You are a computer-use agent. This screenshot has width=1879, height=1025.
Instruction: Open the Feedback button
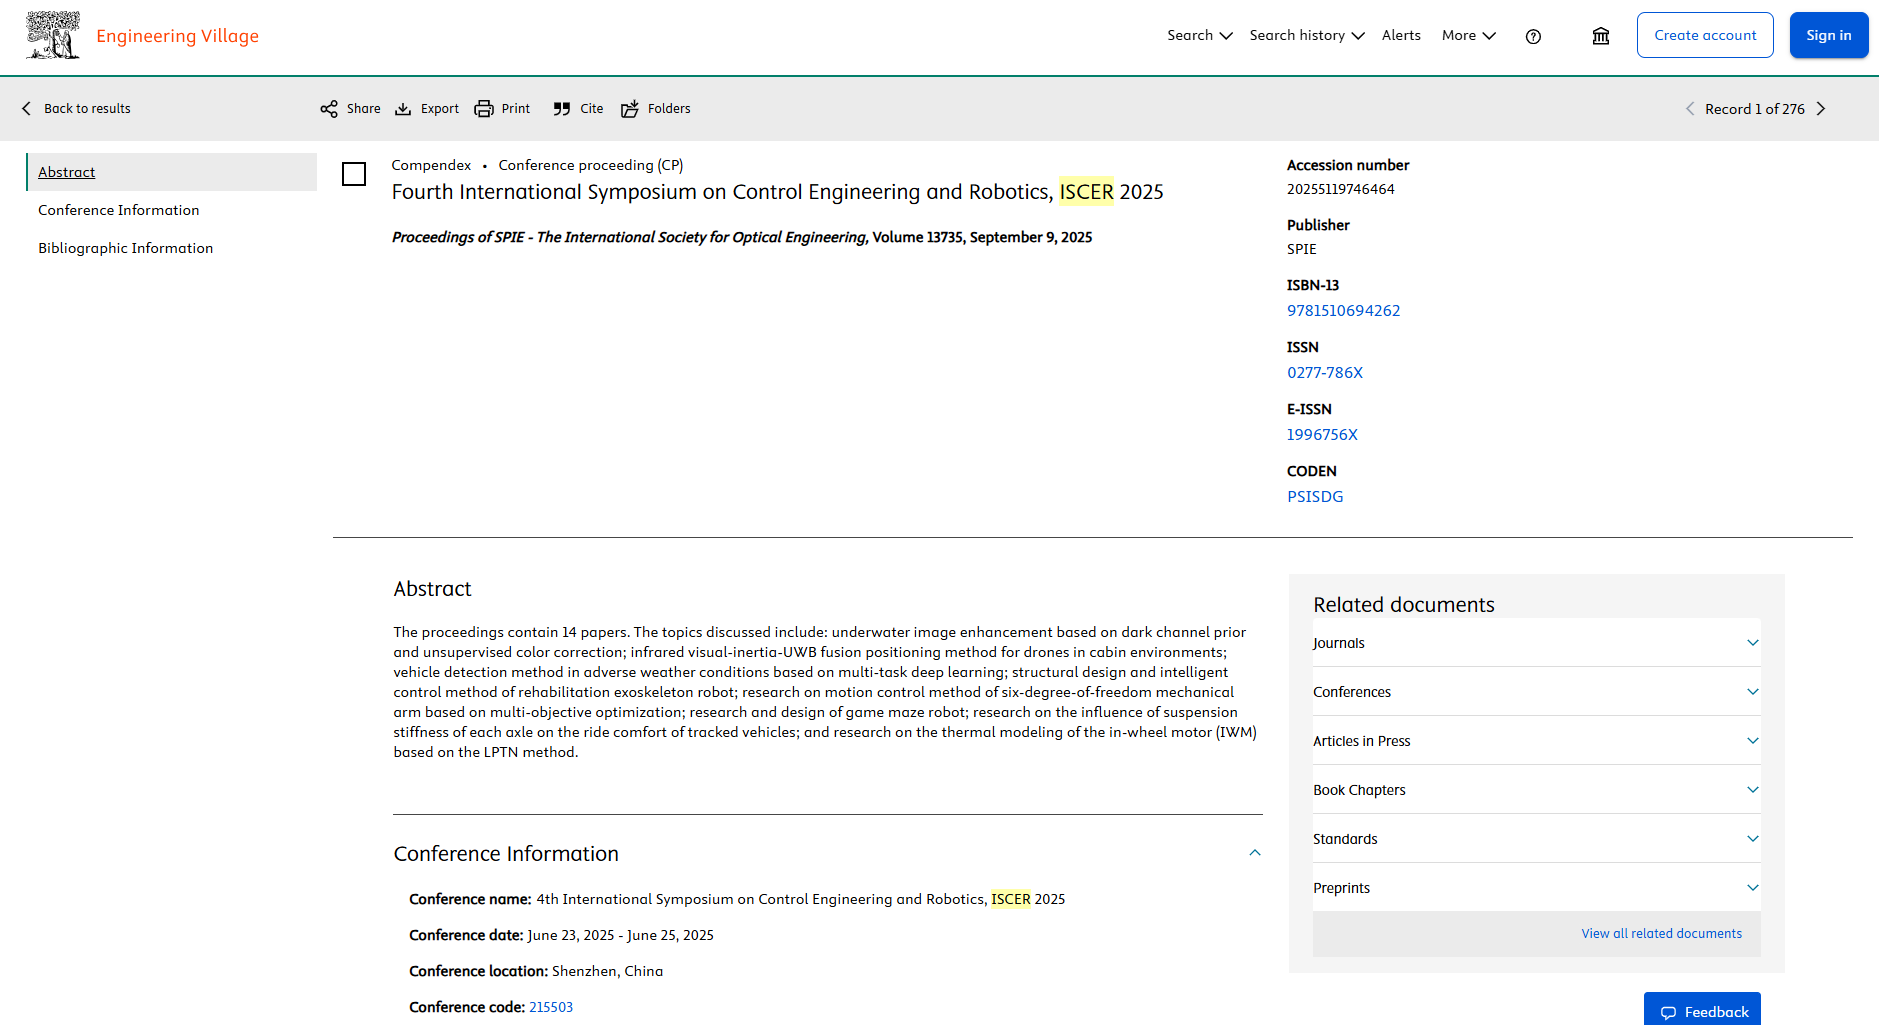point(1703,1011)
